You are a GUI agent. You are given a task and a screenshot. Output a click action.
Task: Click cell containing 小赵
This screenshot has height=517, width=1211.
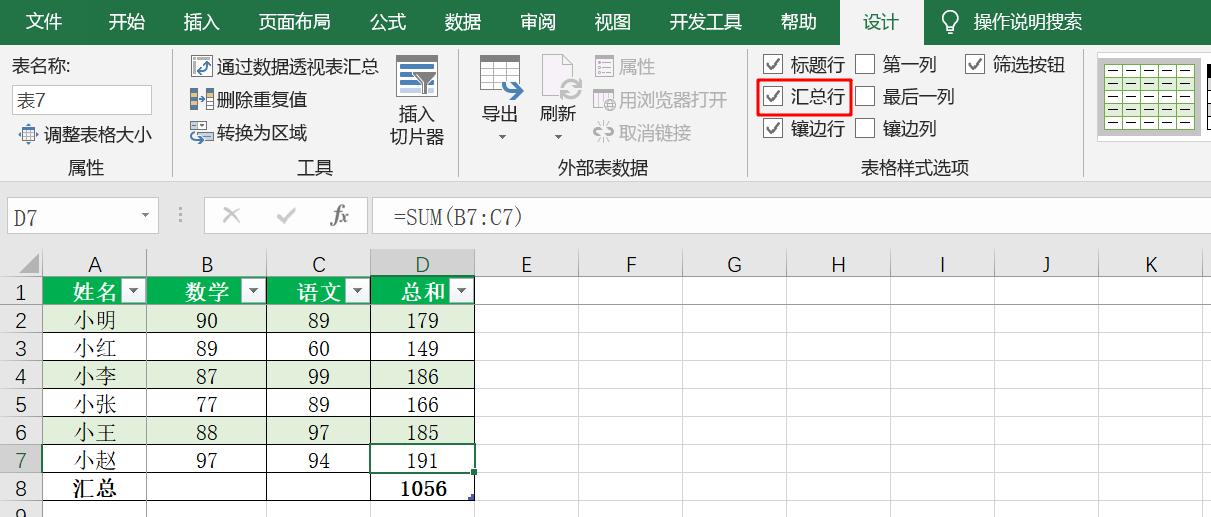point(95,460)
